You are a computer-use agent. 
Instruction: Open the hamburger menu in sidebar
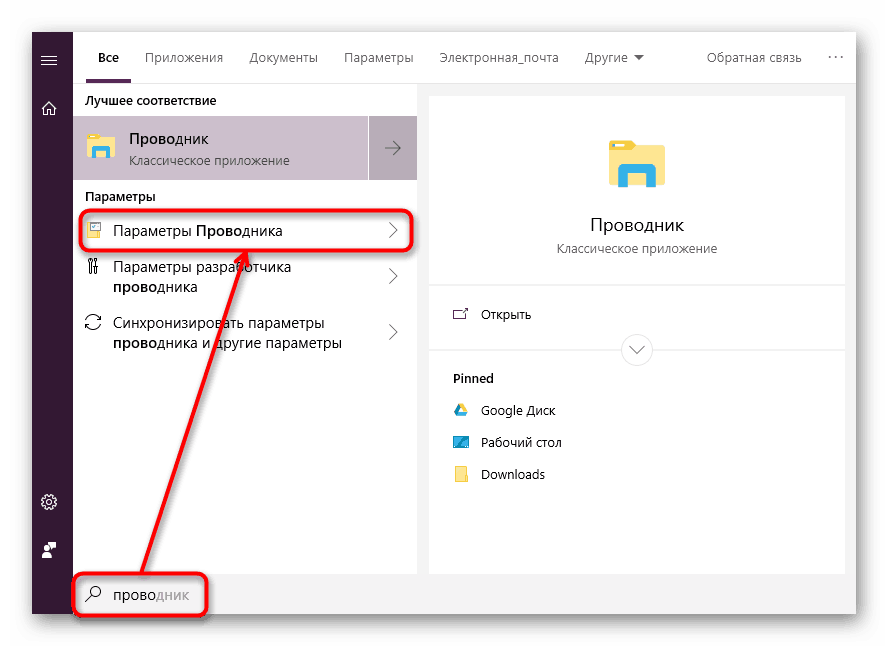tap(49, 60)
